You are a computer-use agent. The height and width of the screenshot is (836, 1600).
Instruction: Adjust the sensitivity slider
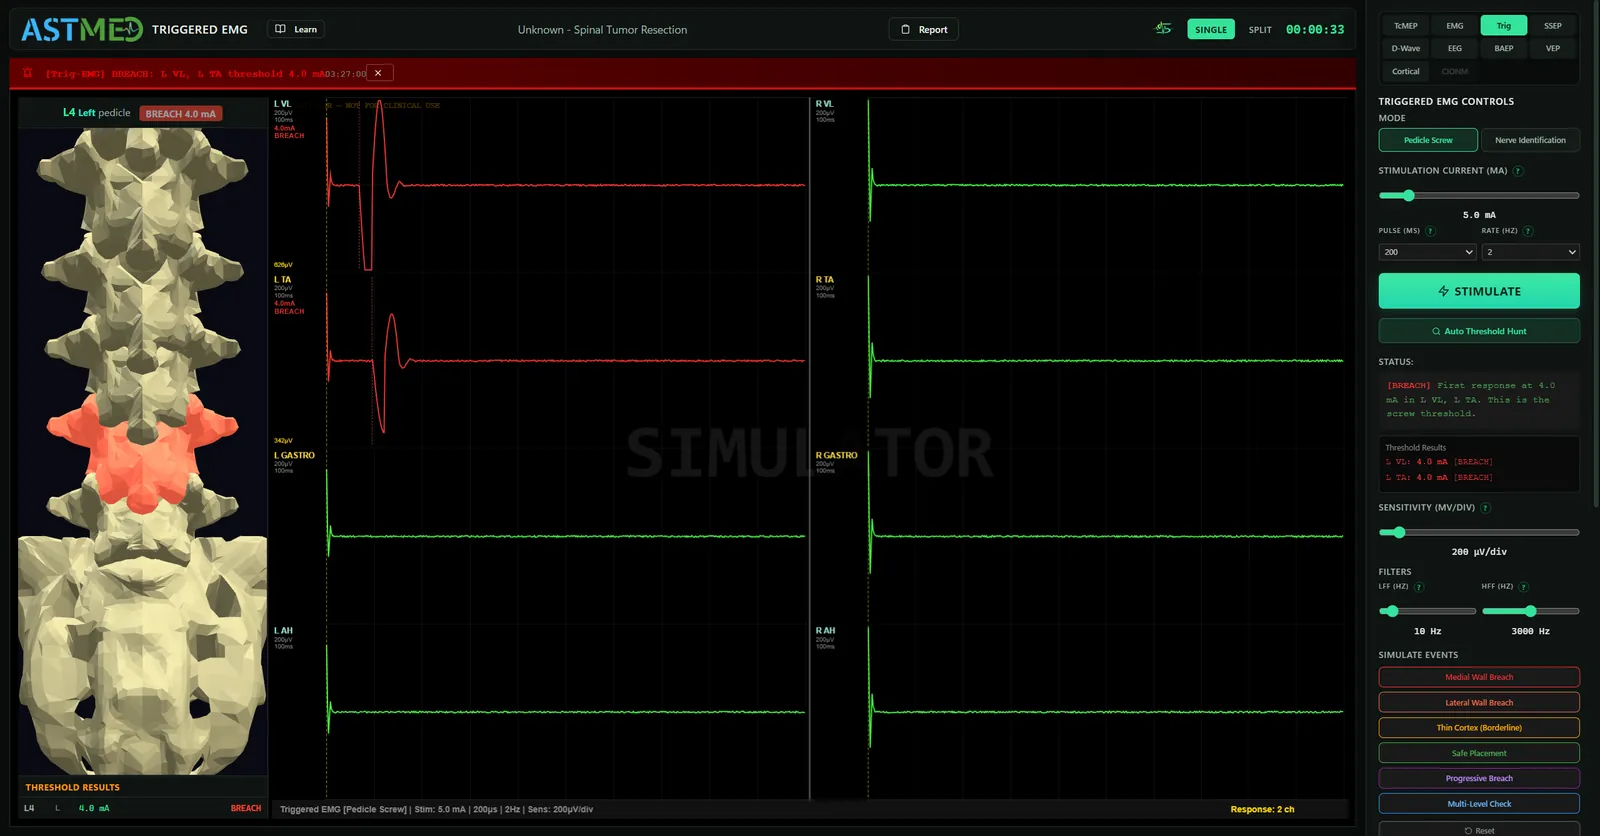1479,533
